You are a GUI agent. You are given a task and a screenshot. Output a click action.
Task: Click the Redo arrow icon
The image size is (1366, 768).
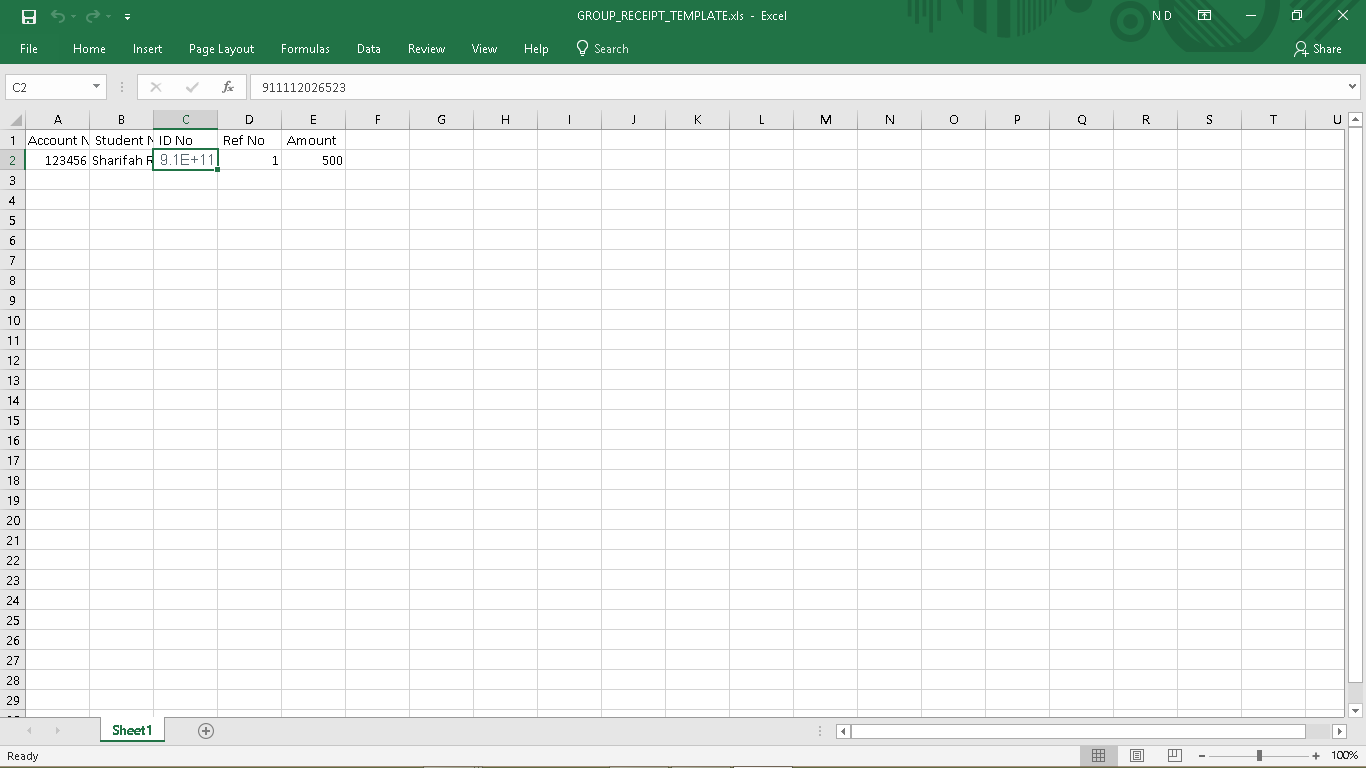tap(93, 16)
